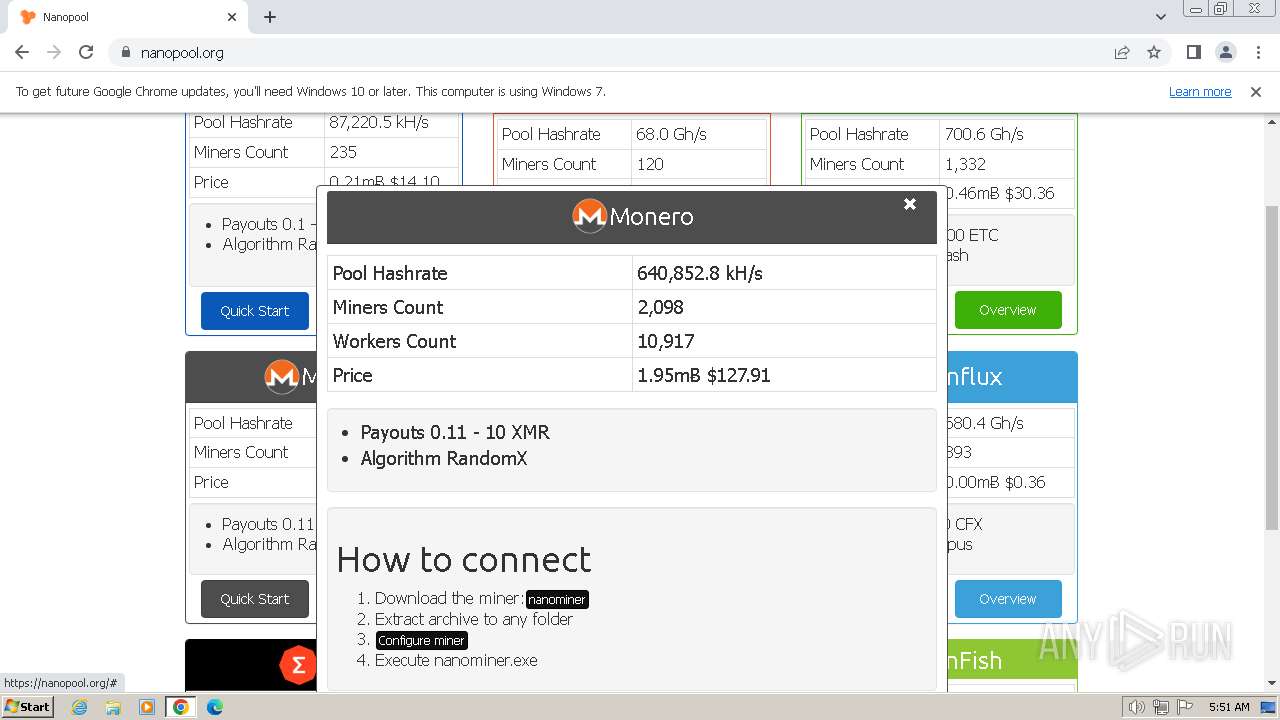Click the dark Quick Start button
The height and width of the screenshot is (720, 1280).
point(255,599)
